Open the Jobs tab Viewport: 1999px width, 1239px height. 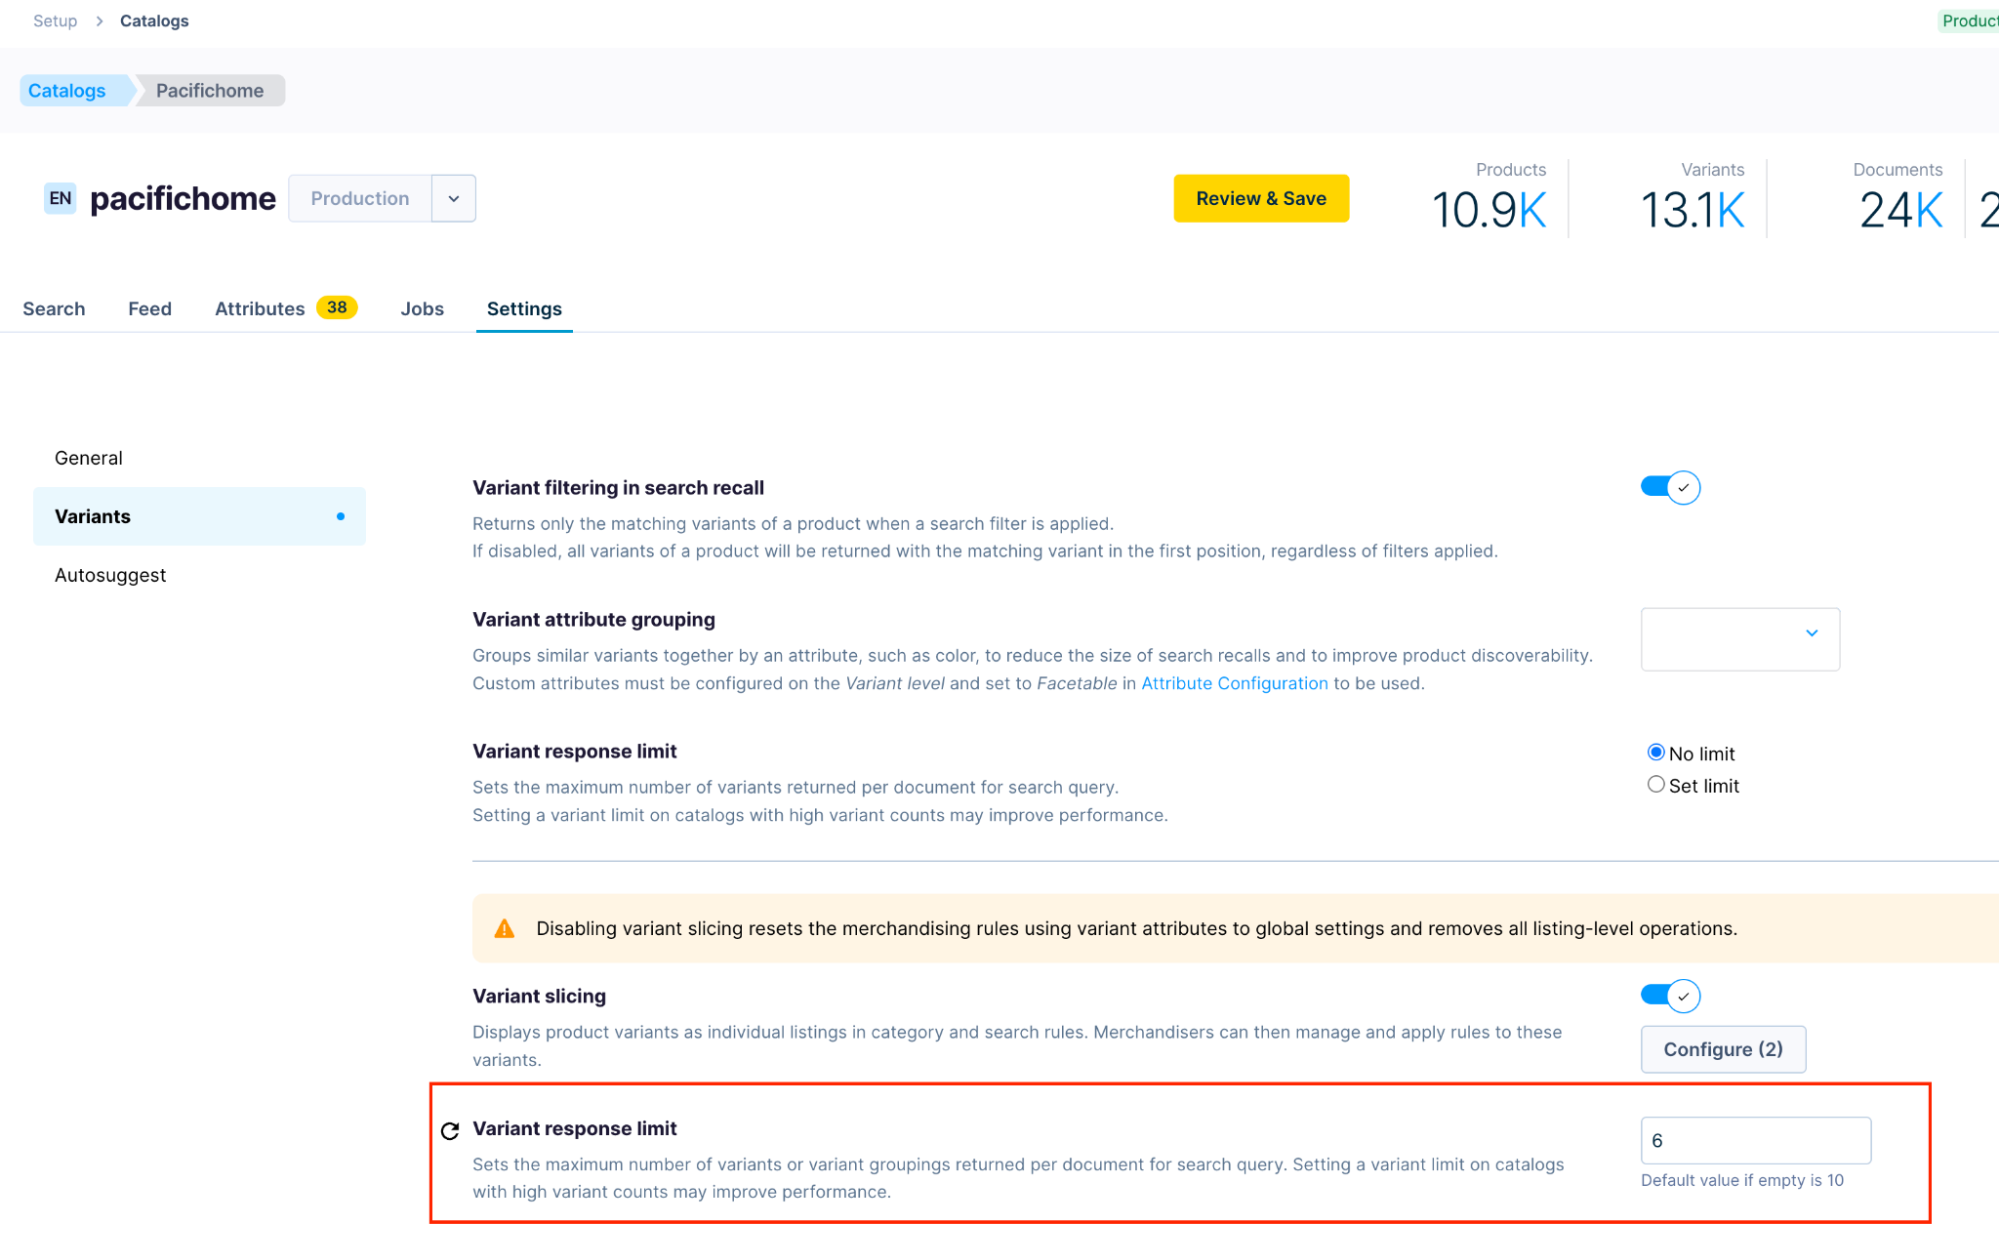422,309
